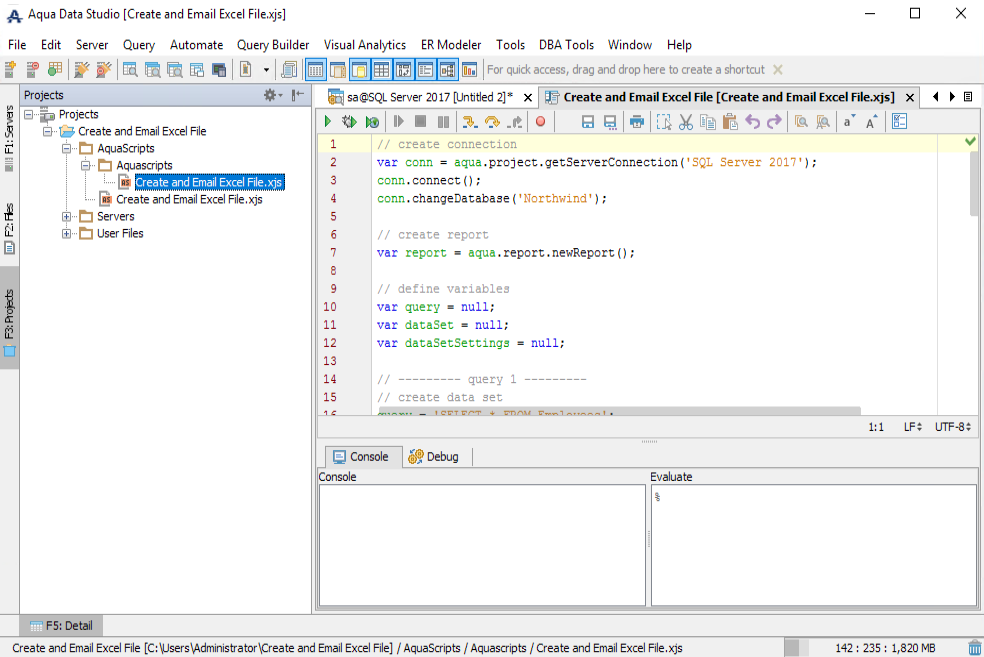
Task: Toggle the F1: Servers side panel
Action: [9, 138]
